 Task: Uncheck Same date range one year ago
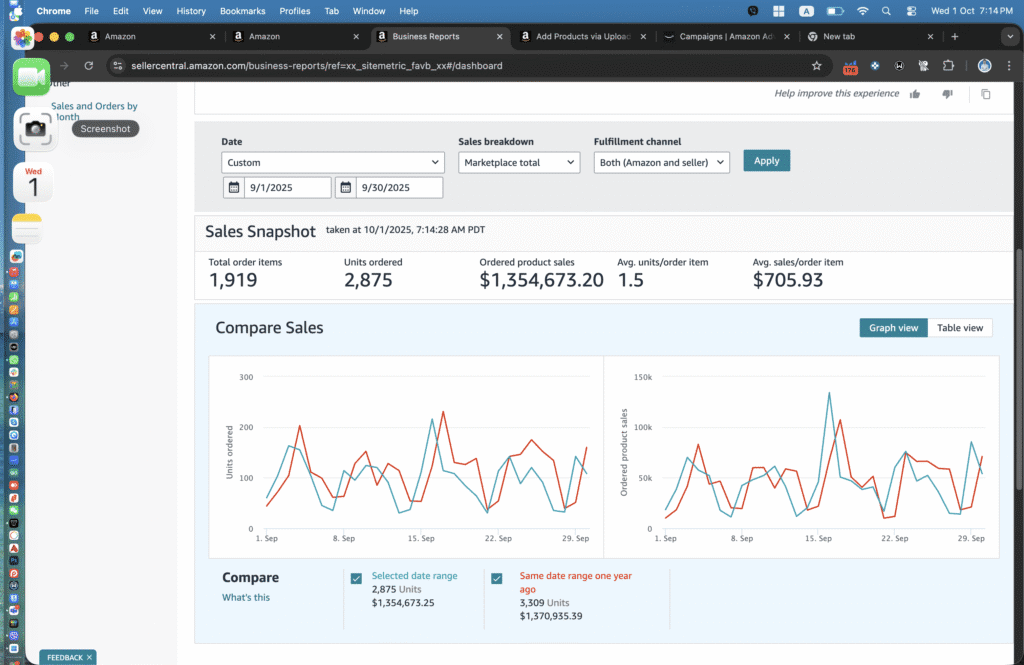tap(497, 578)
